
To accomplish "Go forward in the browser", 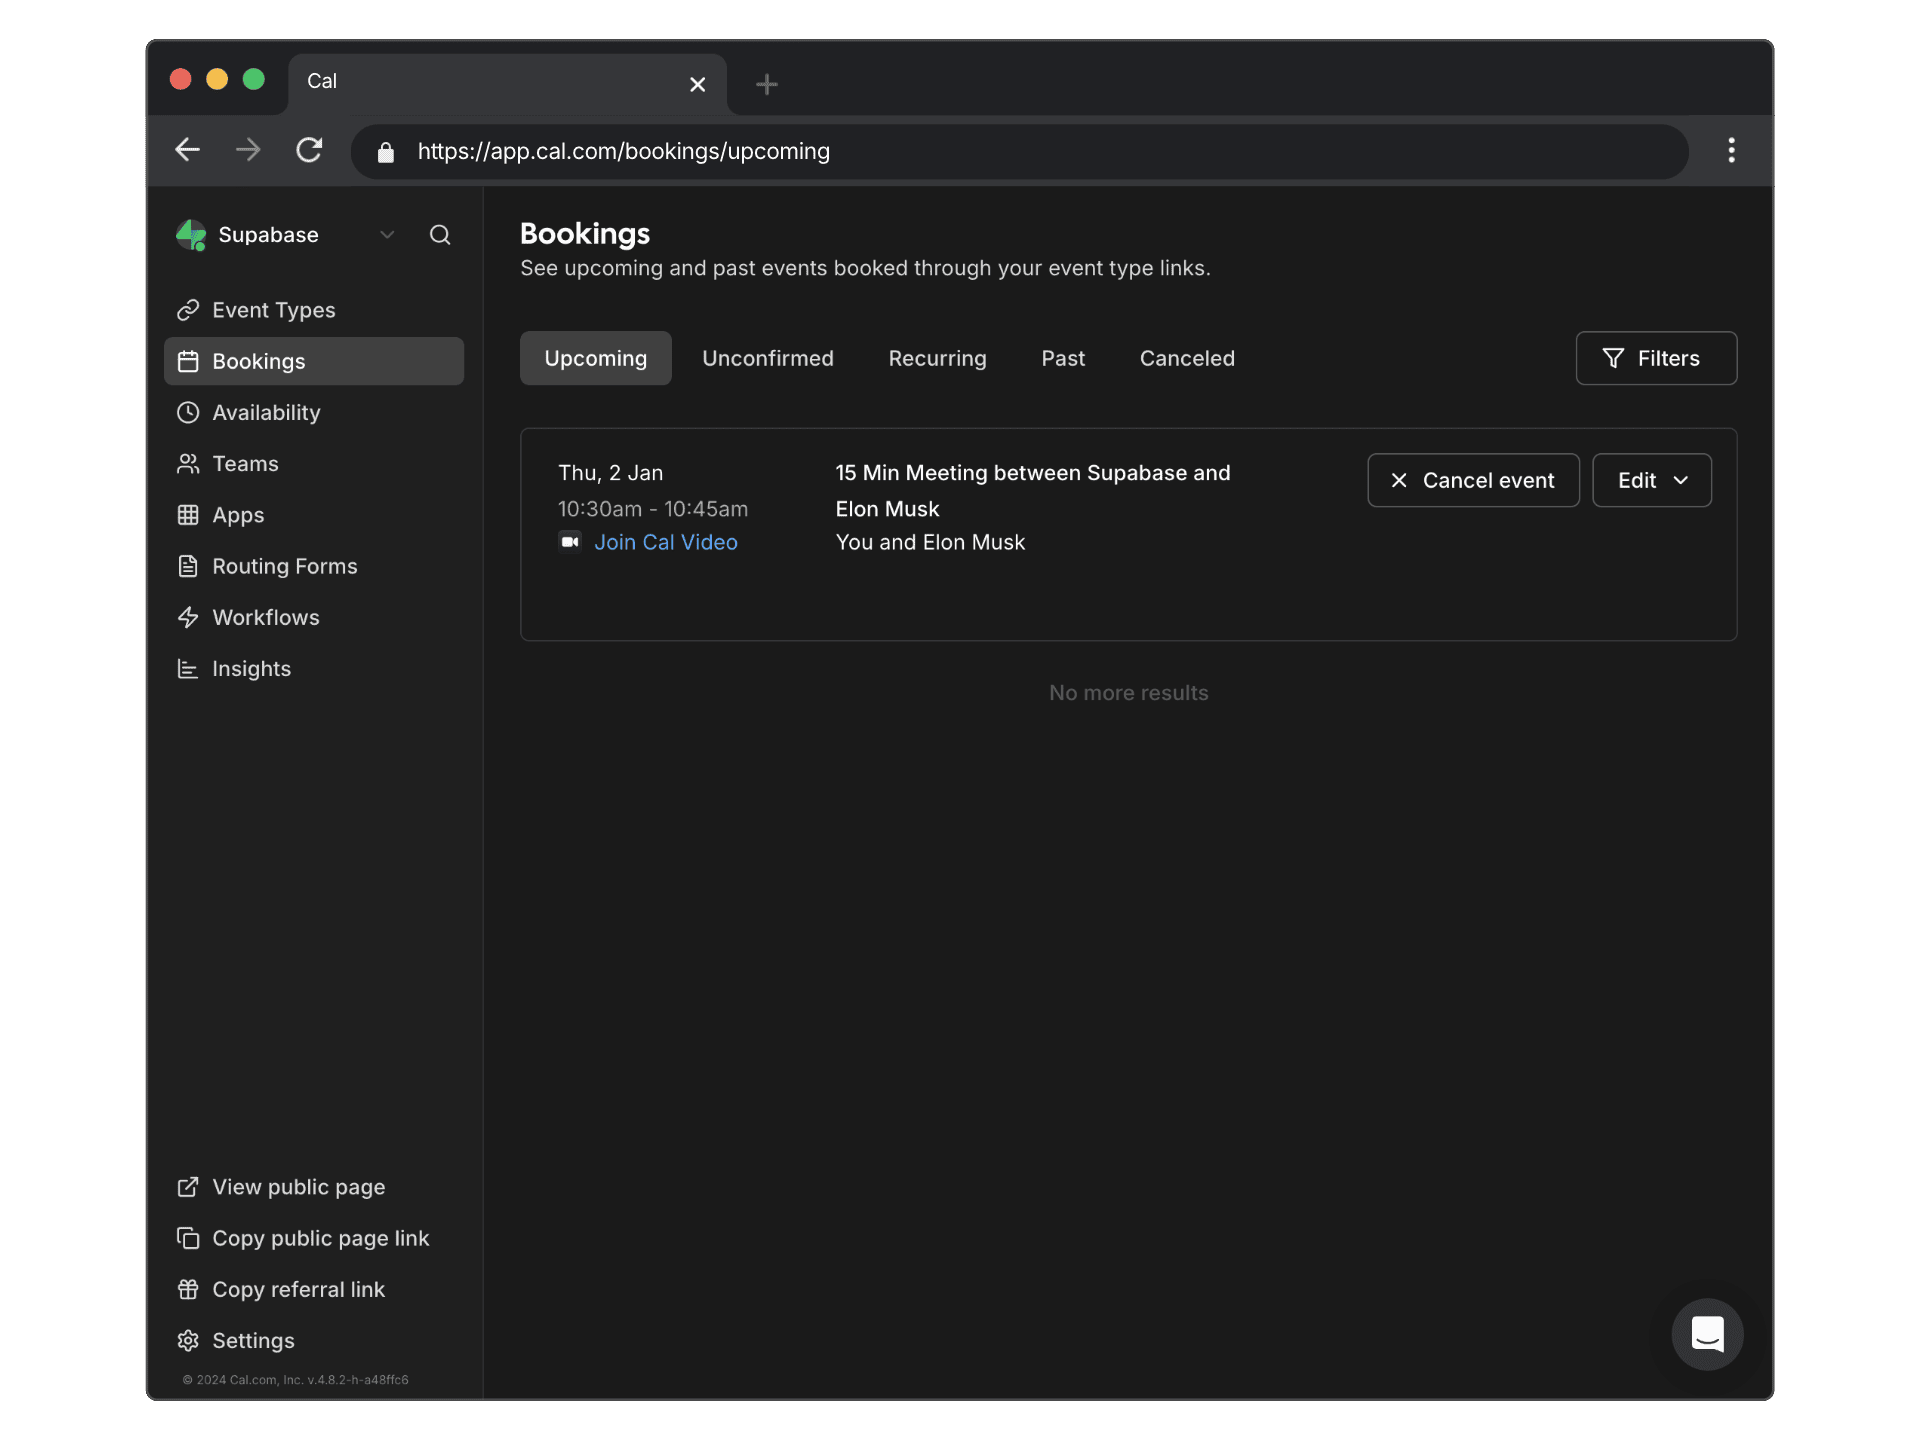I will [248, 150].
